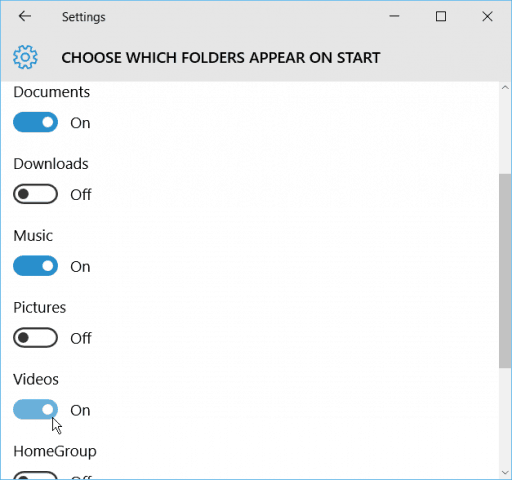
Task: Click the Downloads label
Action: click(51, 164)
